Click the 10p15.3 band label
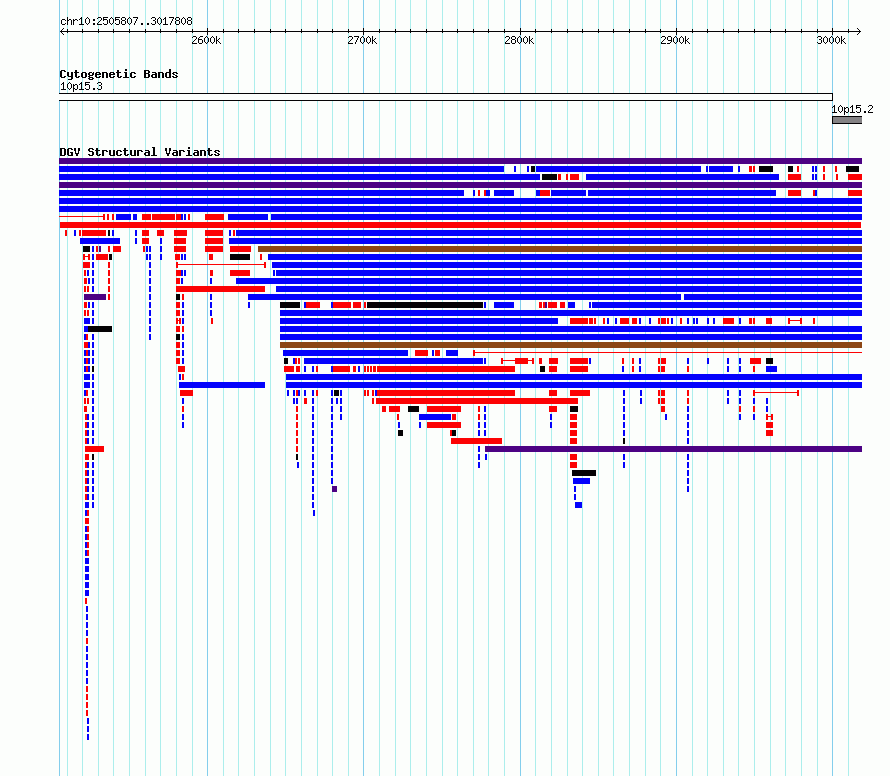Screen dimensions: 890x776 pyautogui.click(x=81, y=87)
